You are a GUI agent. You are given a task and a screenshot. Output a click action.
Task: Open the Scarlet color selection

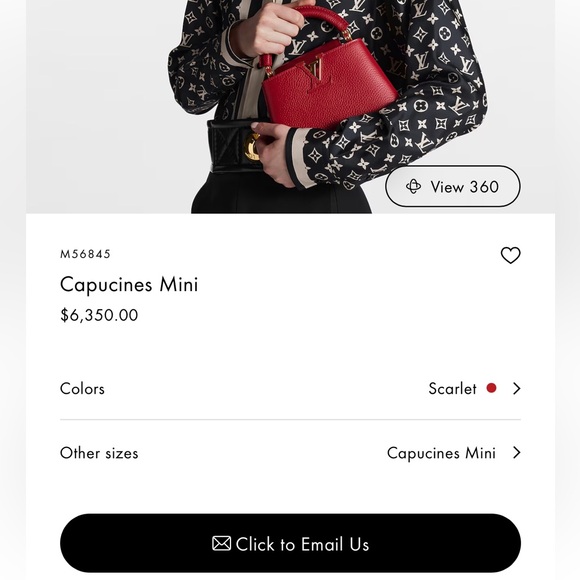pos(452,389)
